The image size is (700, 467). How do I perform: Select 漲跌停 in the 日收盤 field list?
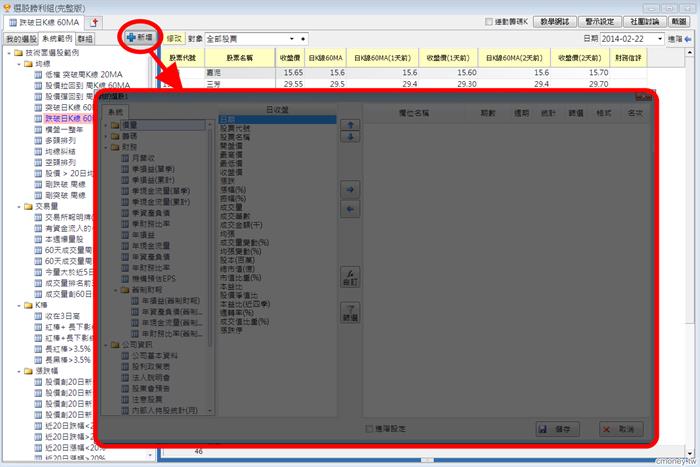pyautogui.click(x=231, y=330)
